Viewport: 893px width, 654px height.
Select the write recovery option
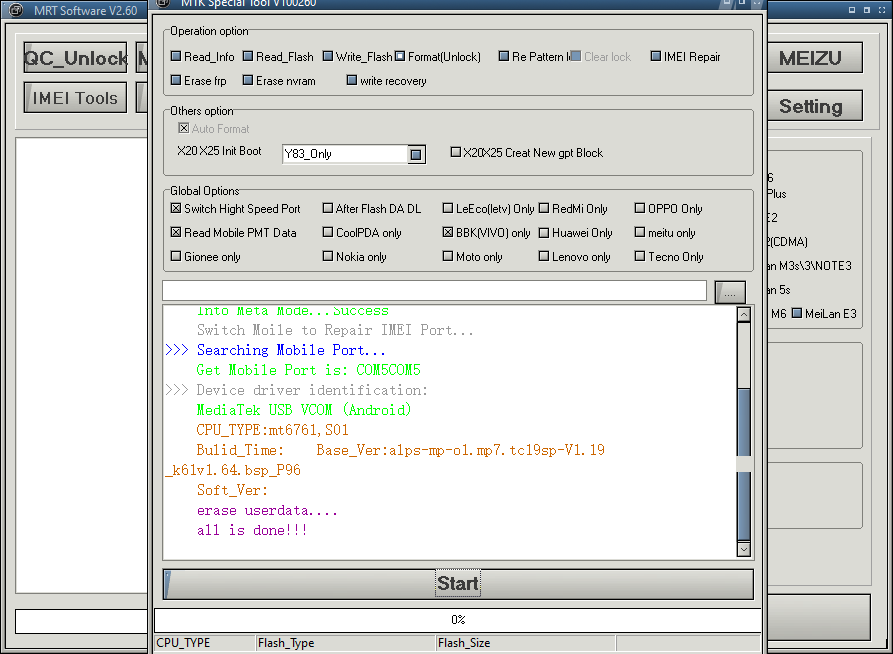(387, 81)
